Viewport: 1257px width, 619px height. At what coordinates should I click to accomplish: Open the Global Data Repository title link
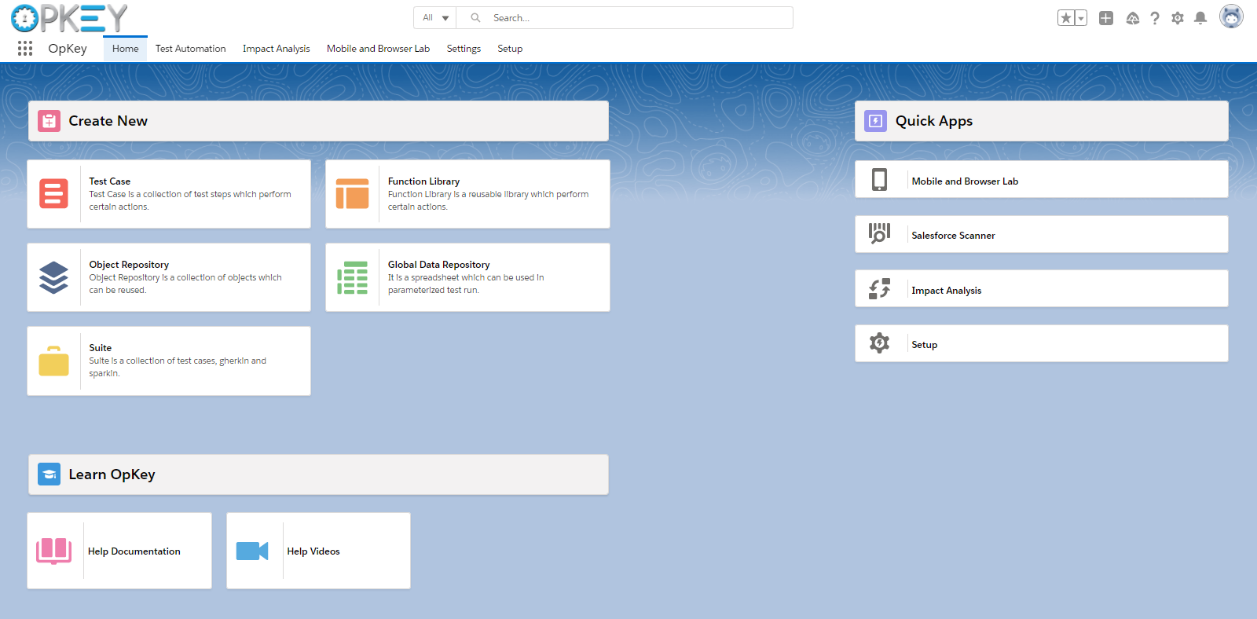[439, 265]
